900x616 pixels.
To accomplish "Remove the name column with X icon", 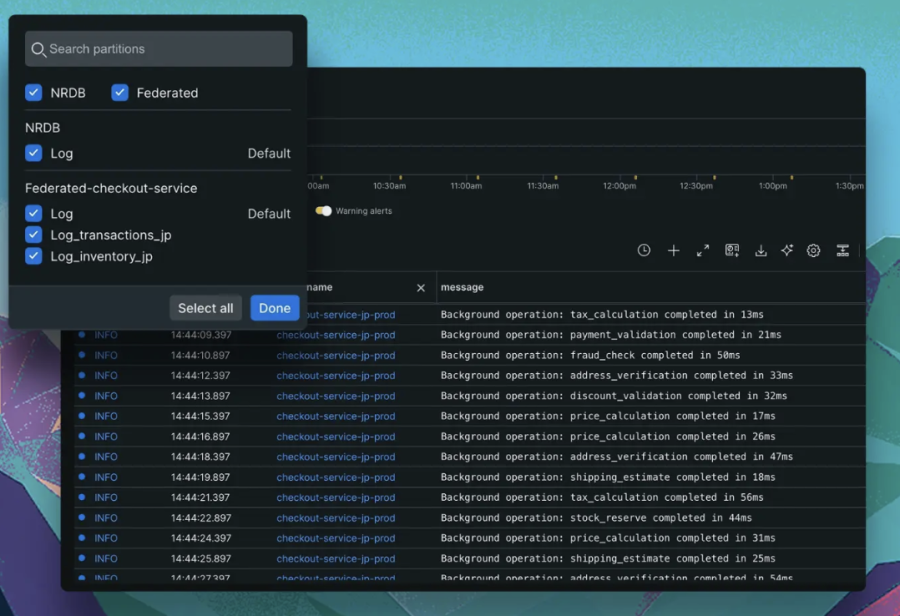I will (x=421, y=288).
